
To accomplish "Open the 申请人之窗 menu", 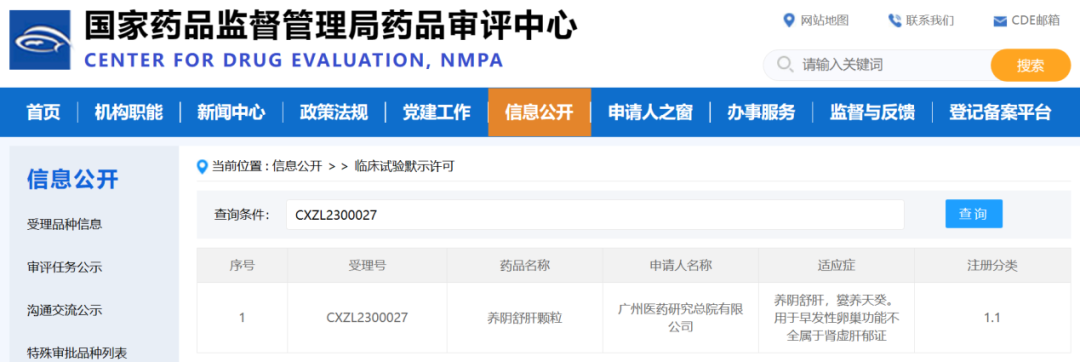I will [x=650, y=112].
